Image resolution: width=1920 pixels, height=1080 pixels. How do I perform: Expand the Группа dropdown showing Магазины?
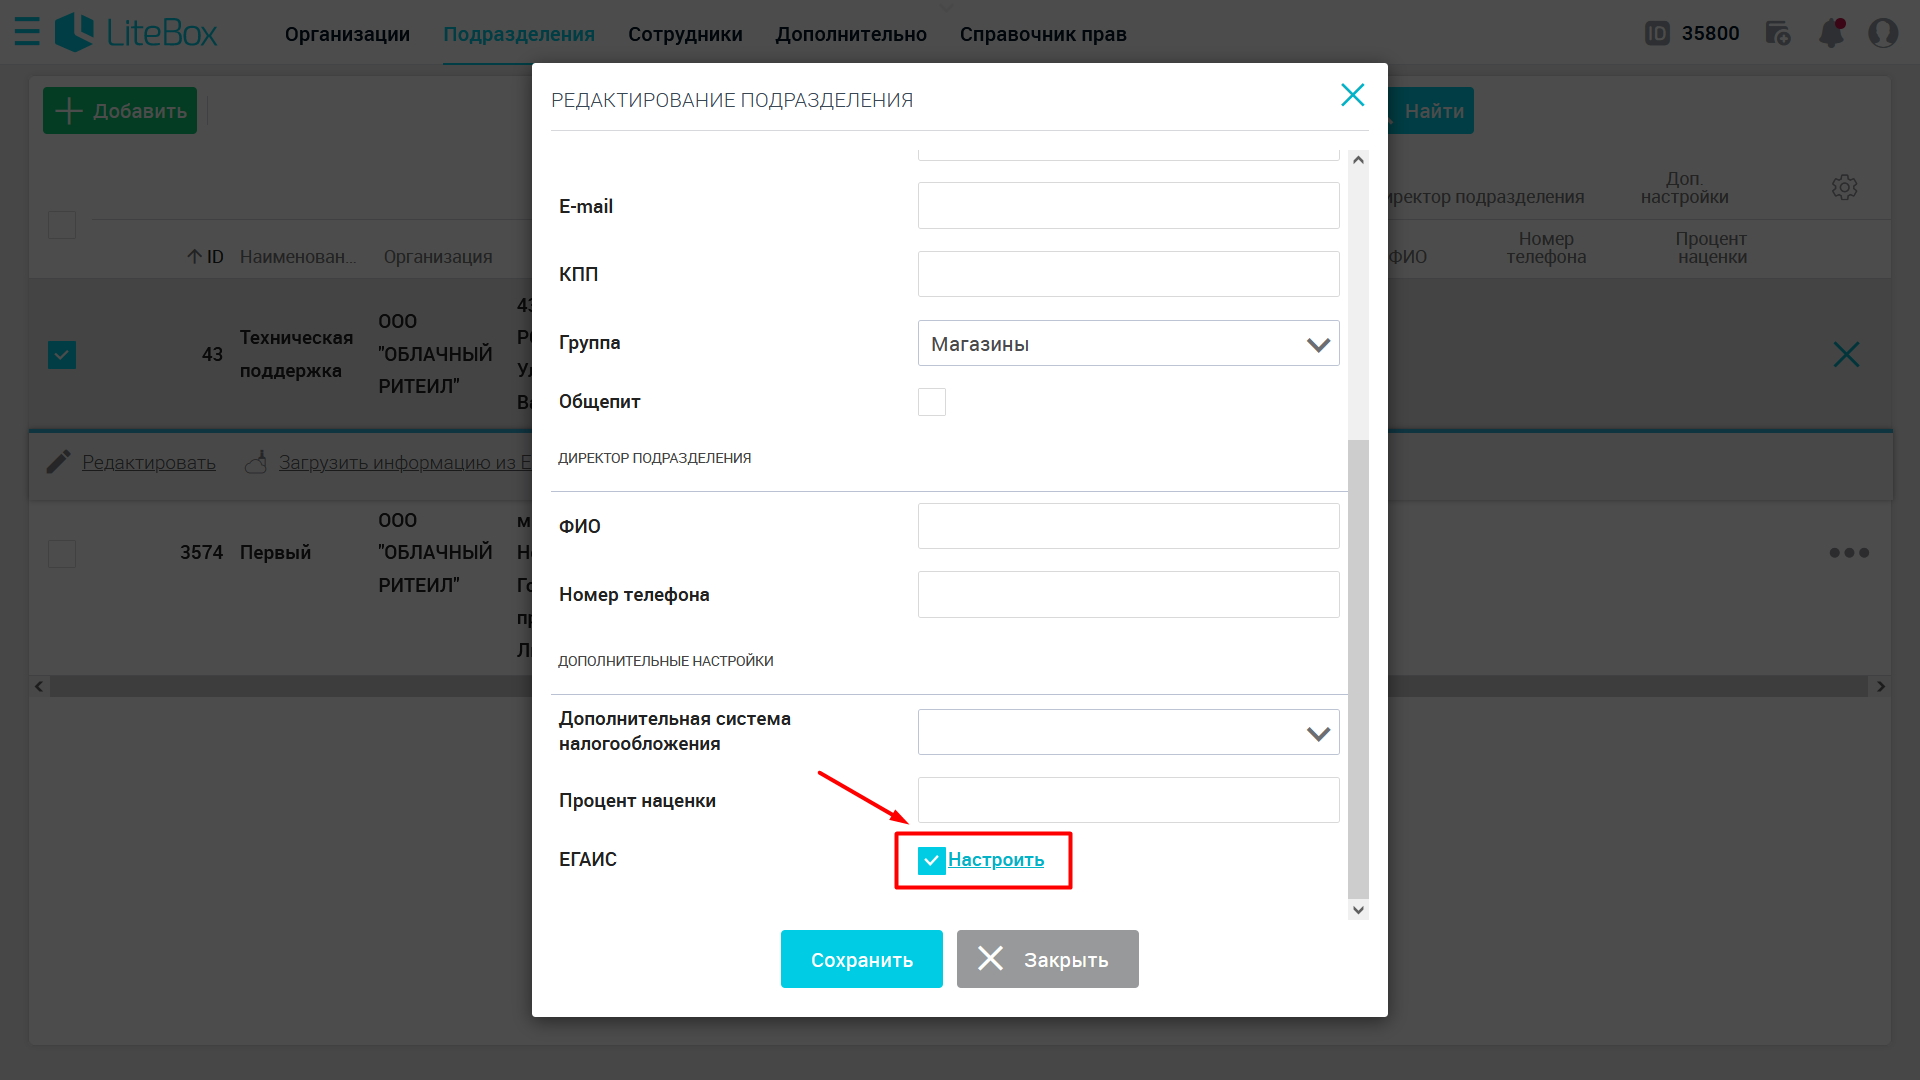coord(1129,343)
